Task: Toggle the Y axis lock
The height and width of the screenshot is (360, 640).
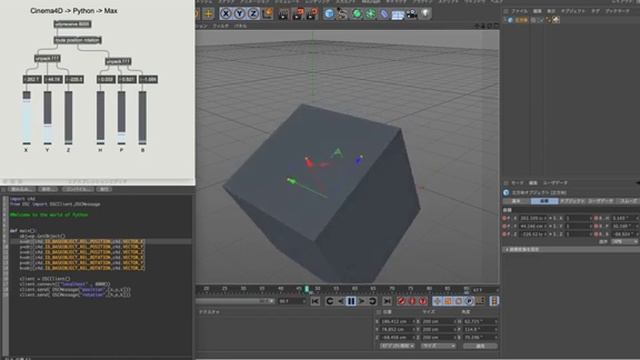Action: [x=240, y=13]
